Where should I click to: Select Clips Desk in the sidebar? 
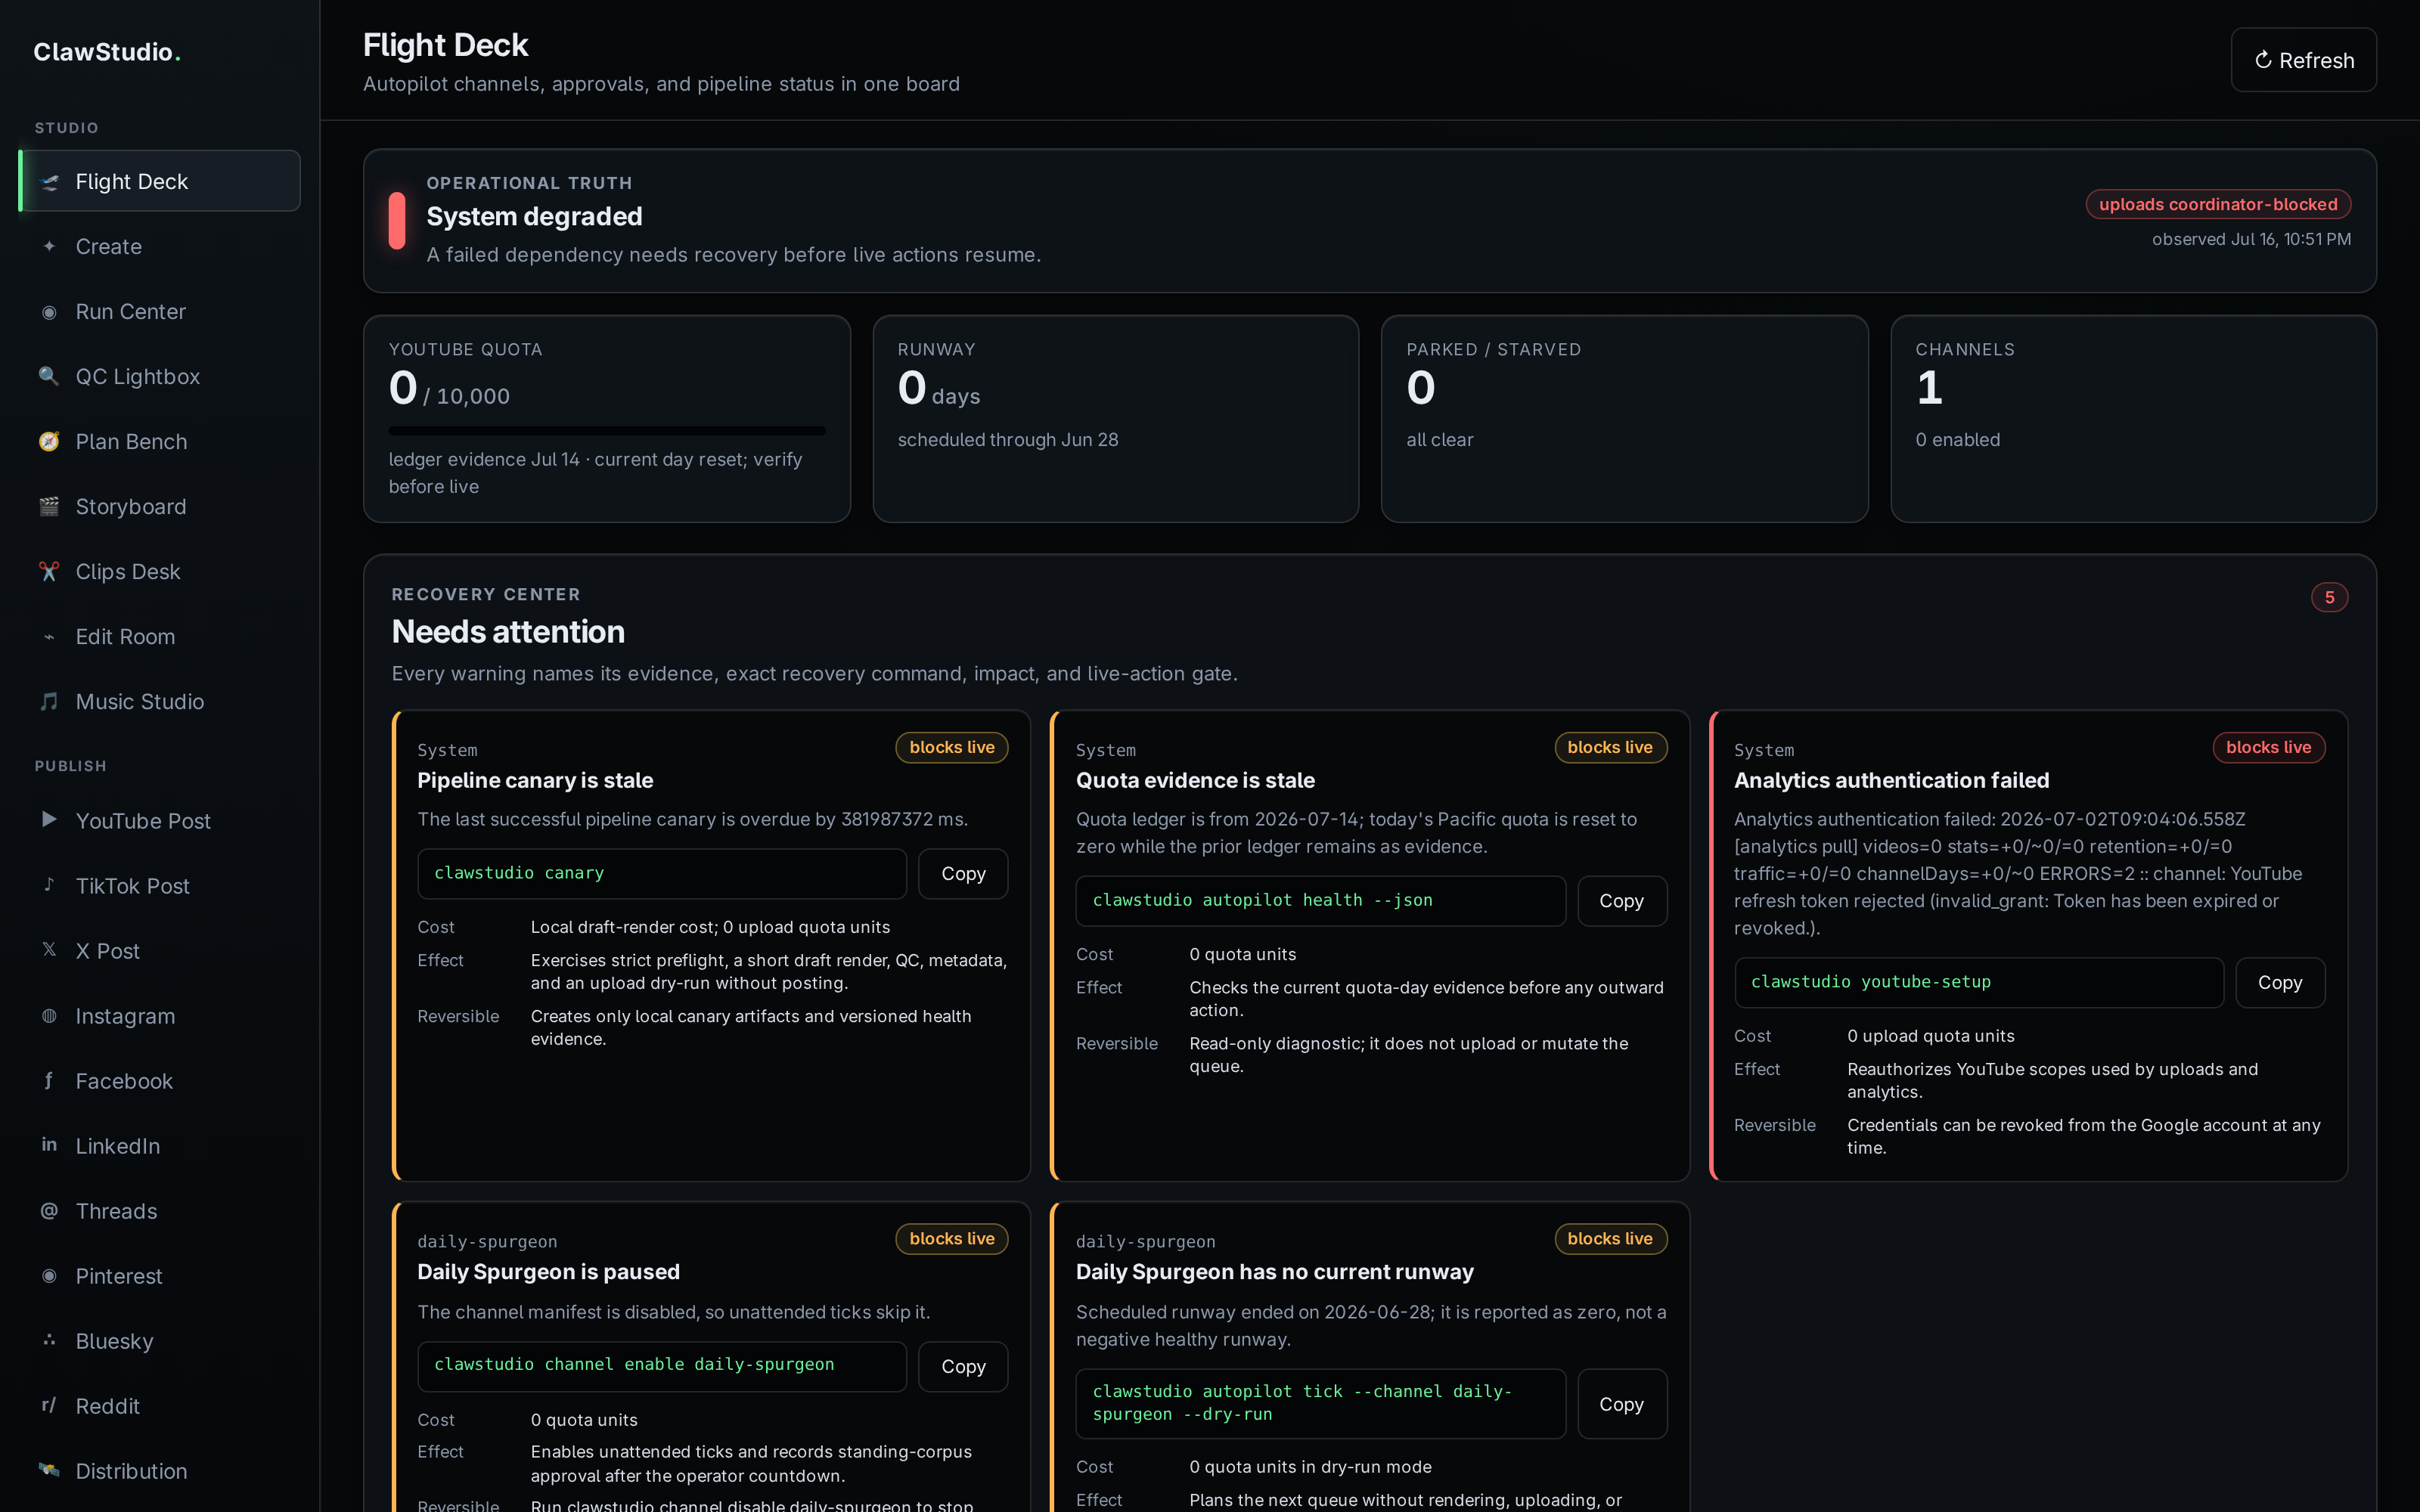tap(160, 572)
